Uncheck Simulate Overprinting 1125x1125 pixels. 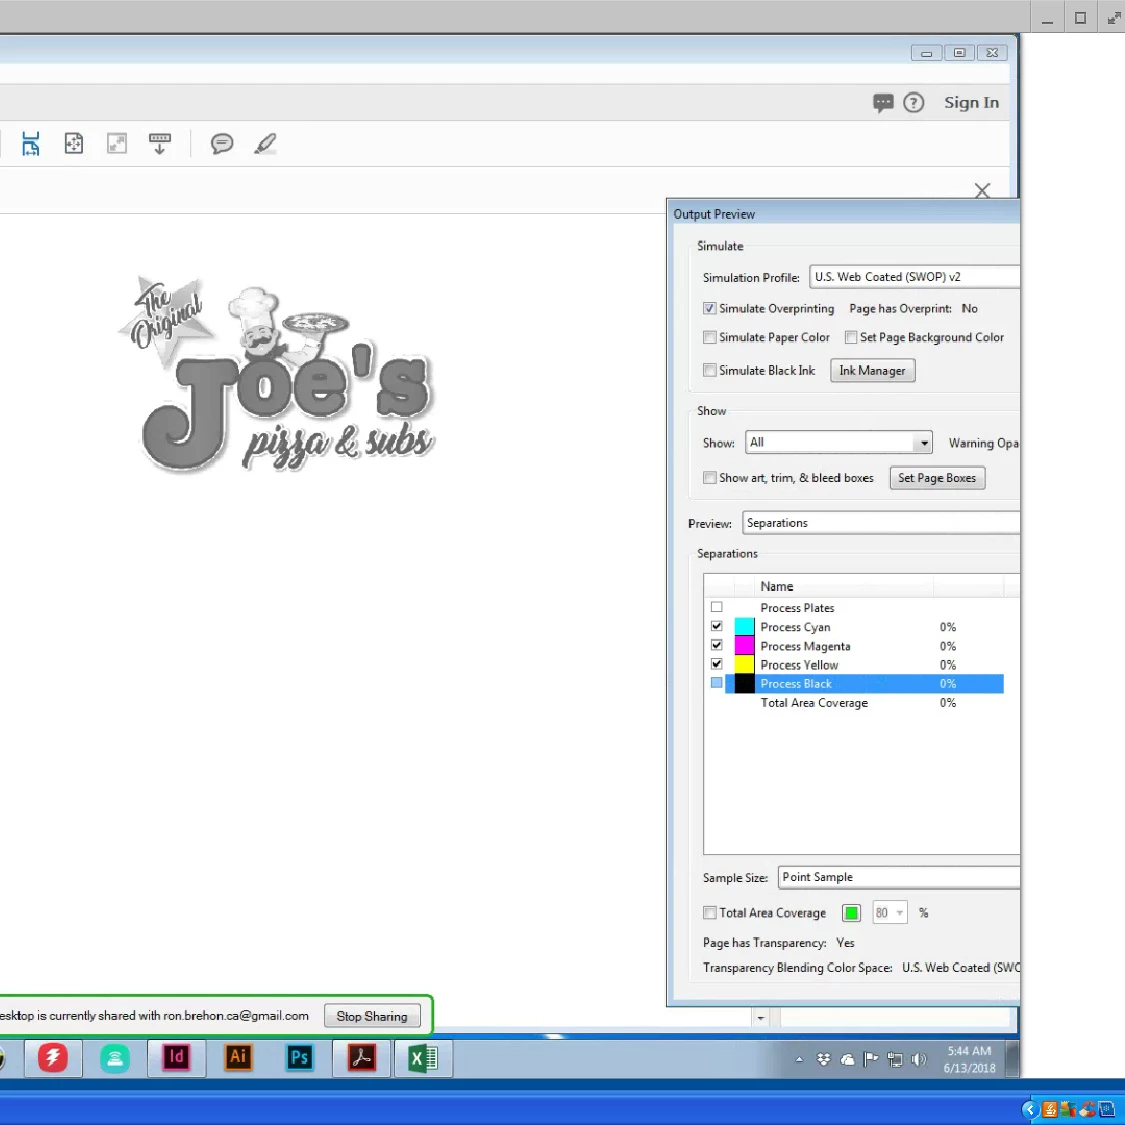(710, 309)
